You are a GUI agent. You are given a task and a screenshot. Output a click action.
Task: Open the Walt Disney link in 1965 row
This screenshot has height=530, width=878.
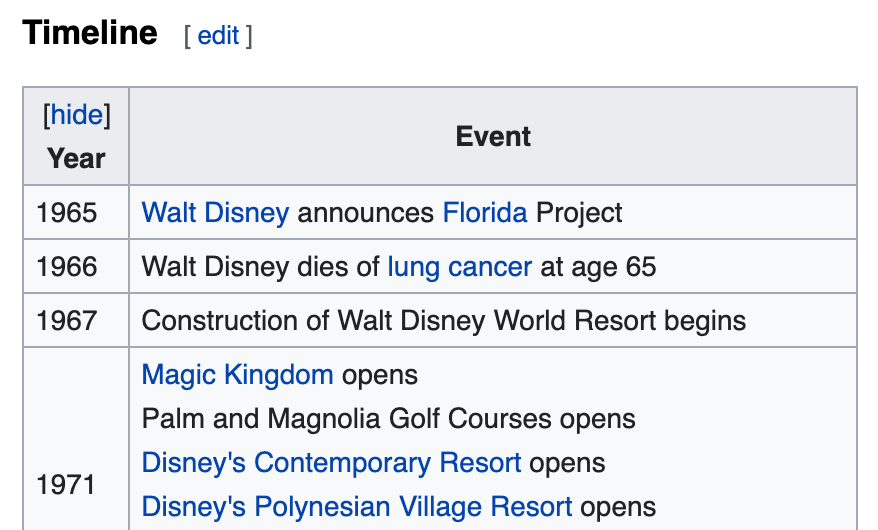(215, 213)
